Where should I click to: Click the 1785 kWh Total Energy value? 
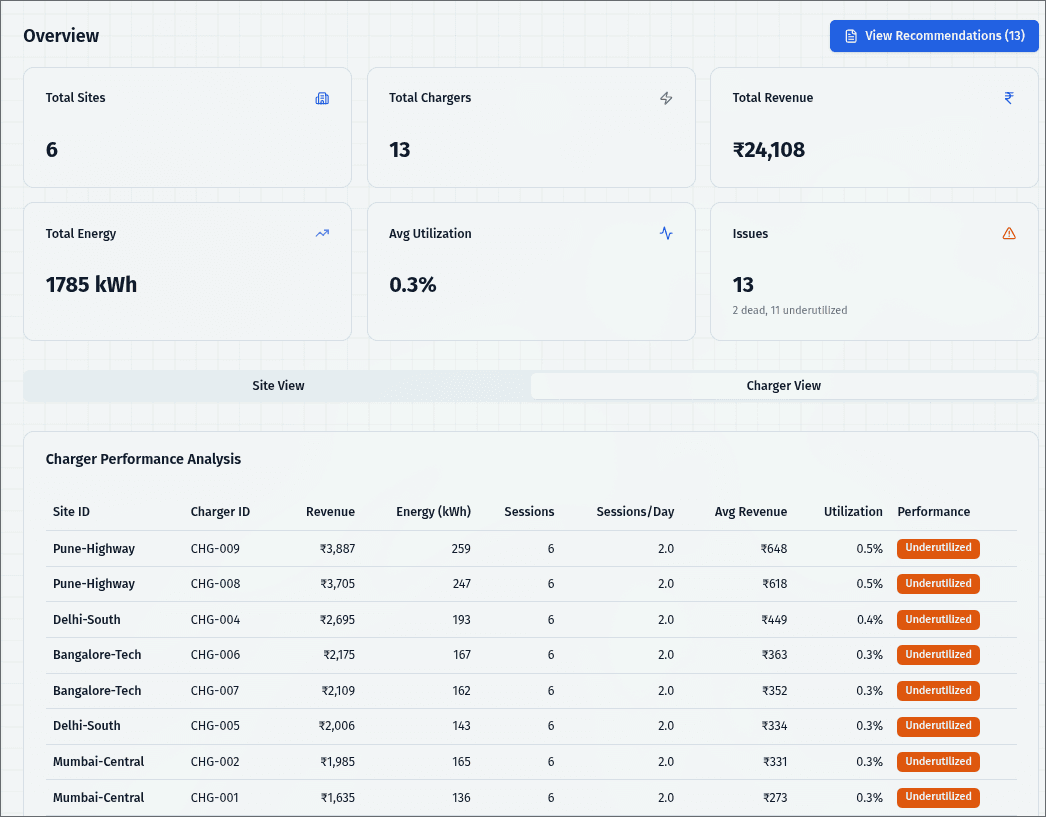tap(91, 285)
